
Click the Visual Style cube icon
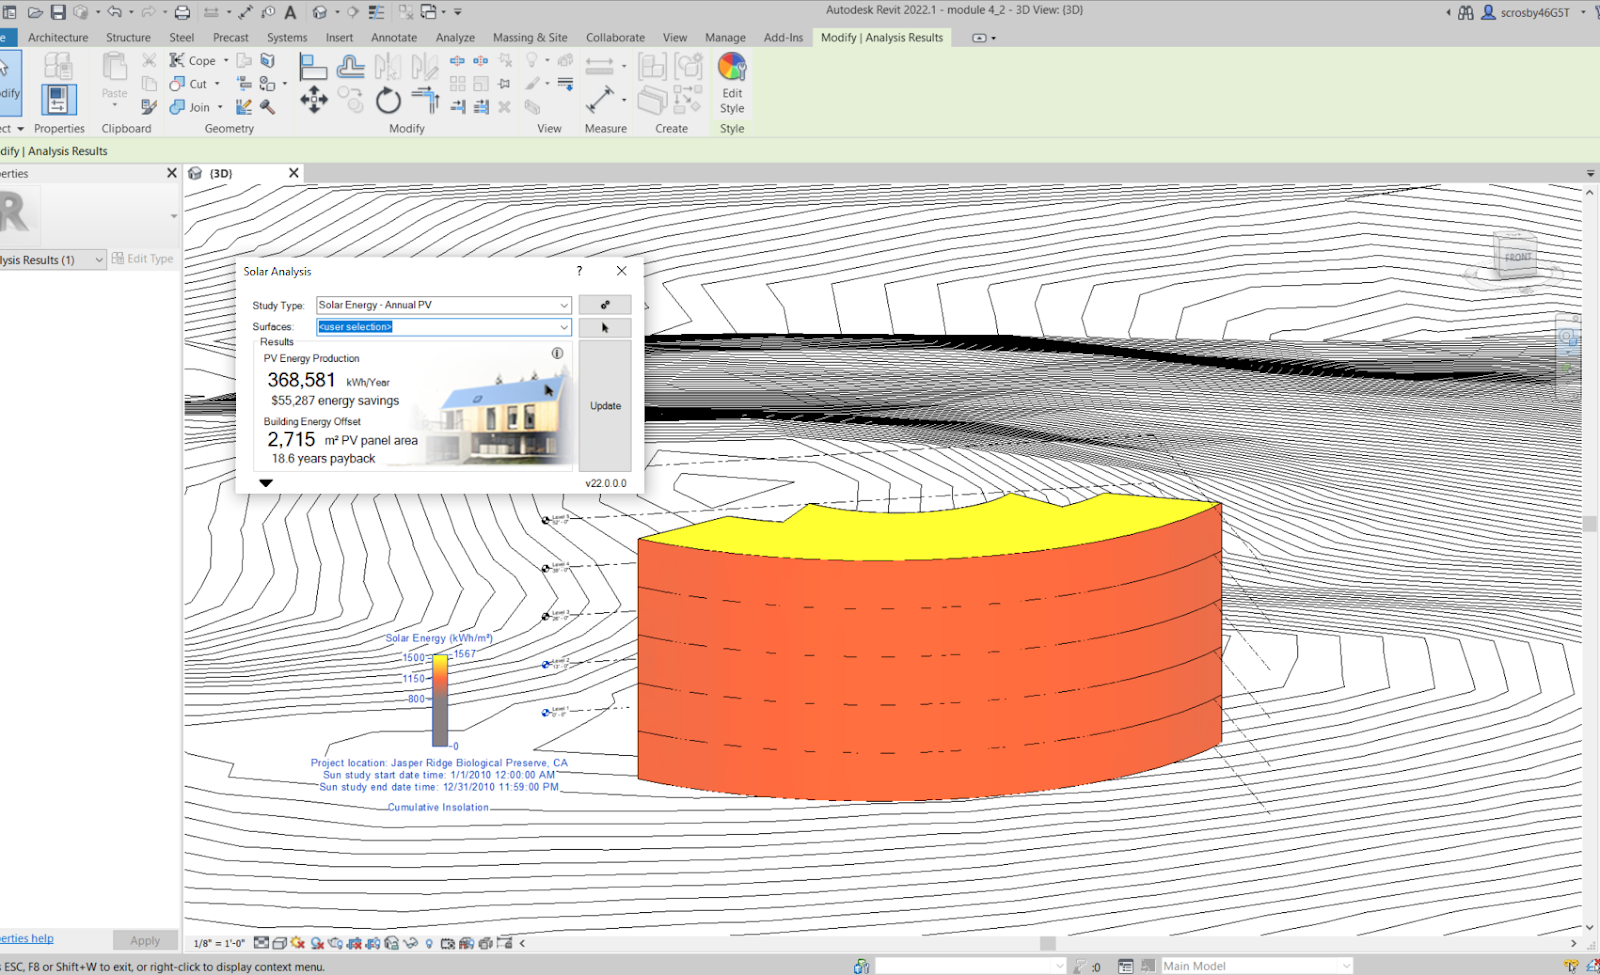(x=280, y=943)
